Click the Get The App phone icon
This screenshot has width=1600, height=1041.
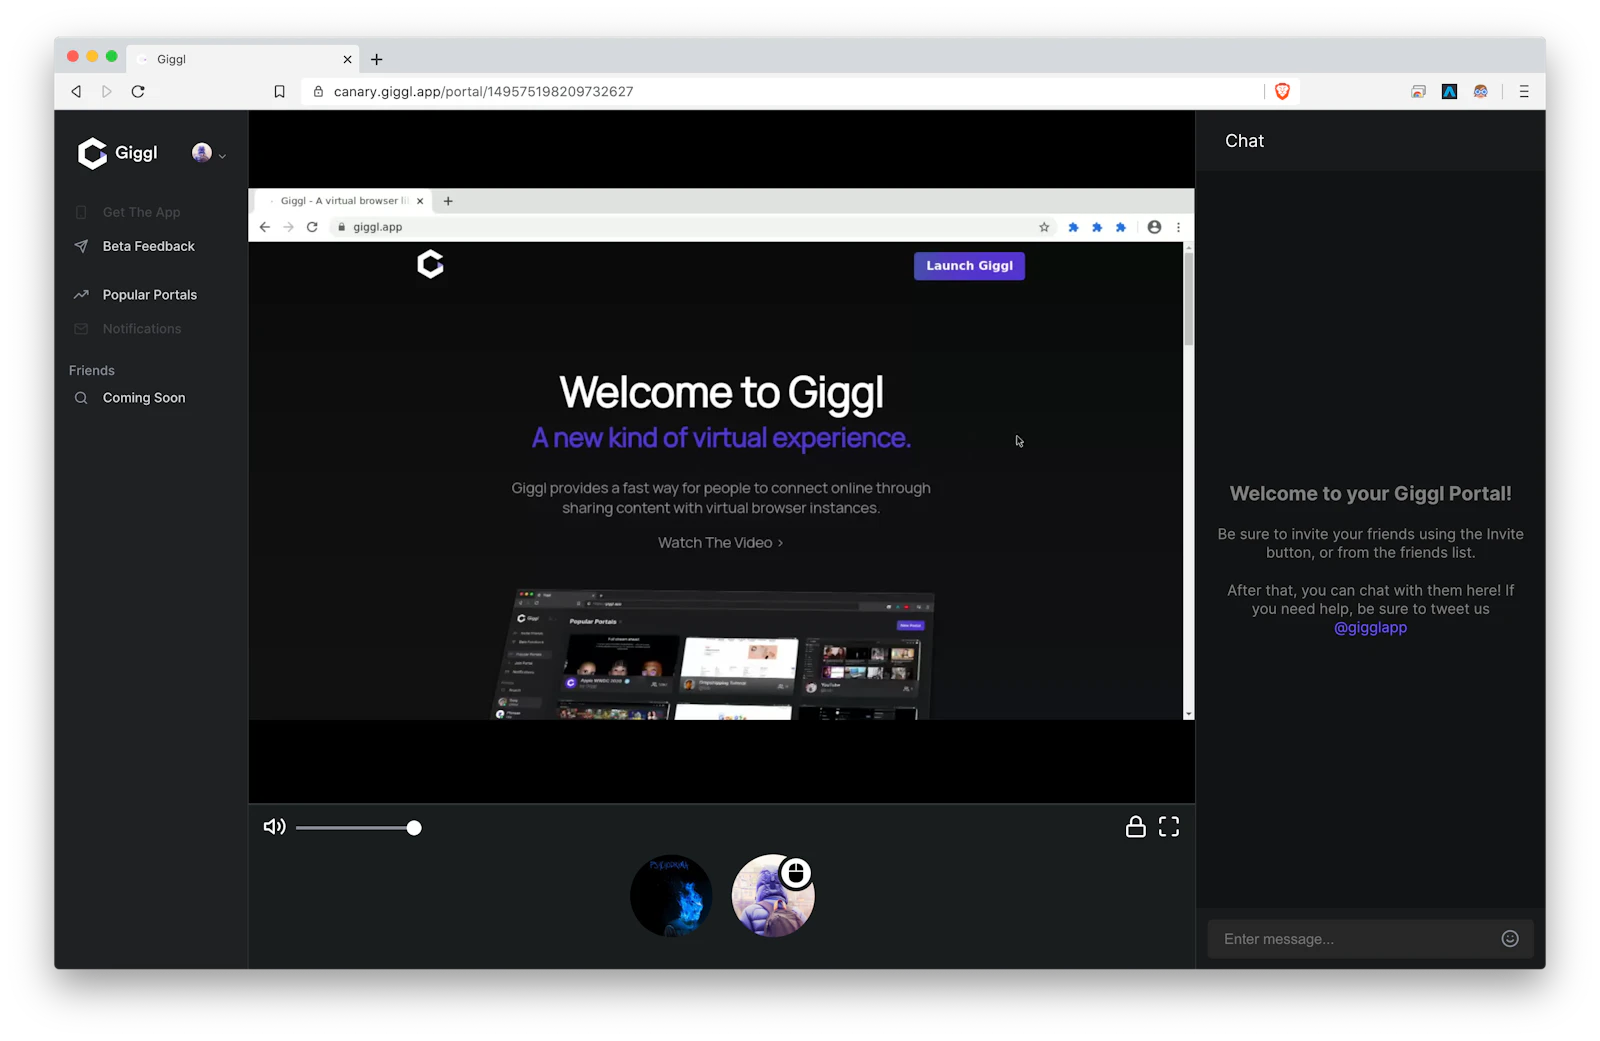tap(81, 212)
